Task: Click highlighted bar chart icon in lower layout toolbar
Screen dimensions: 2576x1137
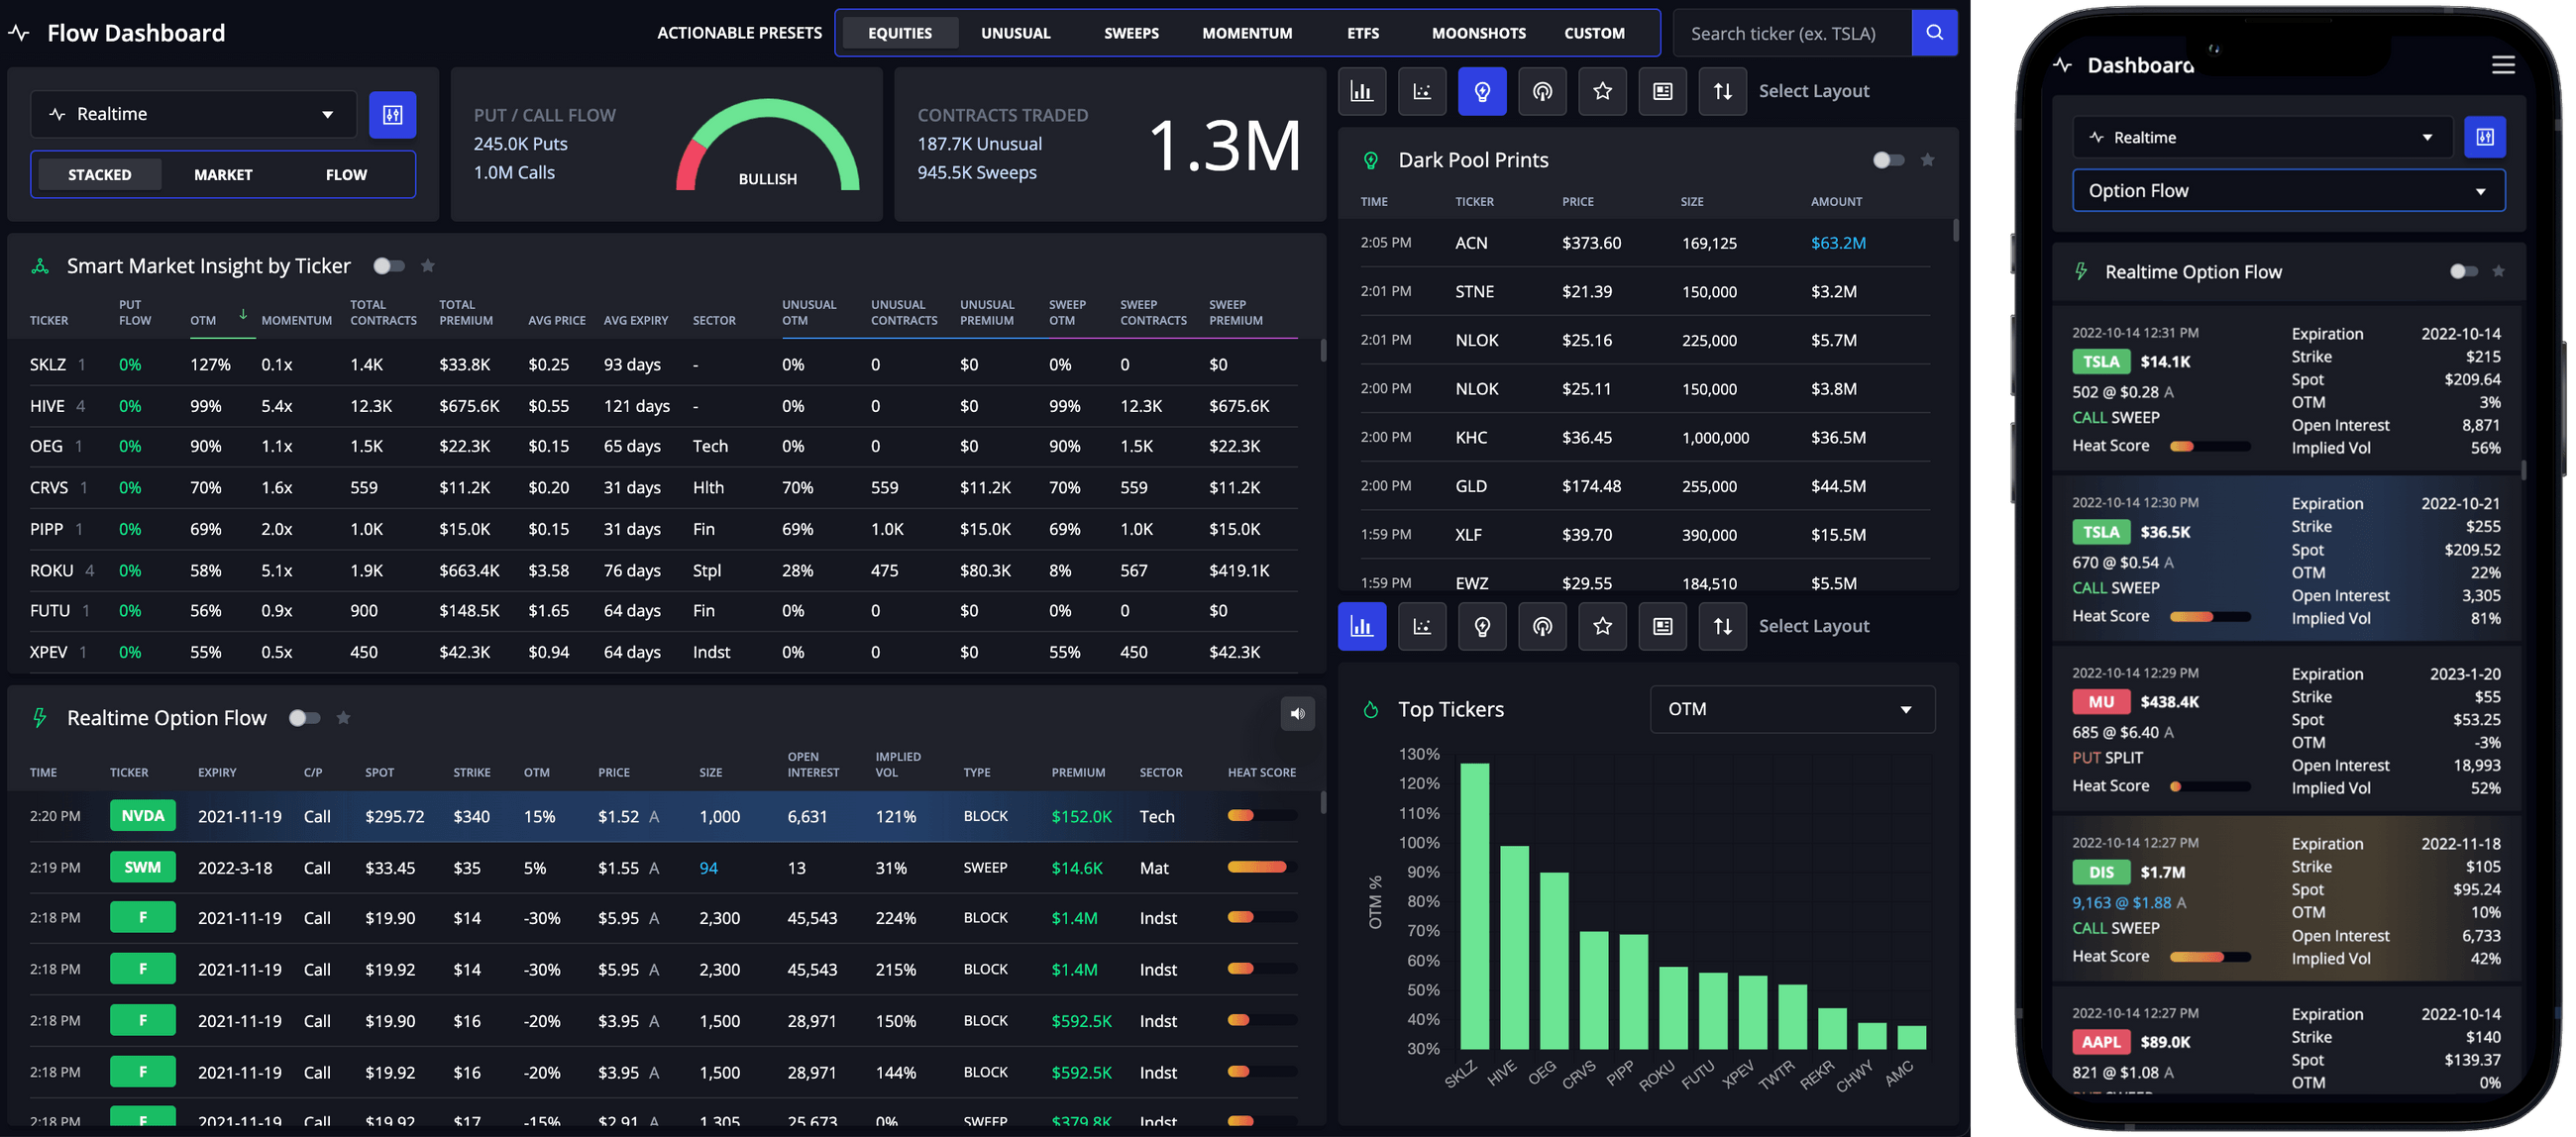Action: [1362, 626]
